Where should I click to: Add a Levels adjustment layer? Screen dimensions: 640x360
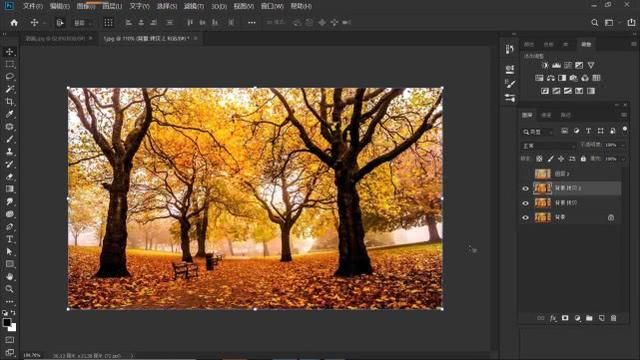click(x=556, y=65)
